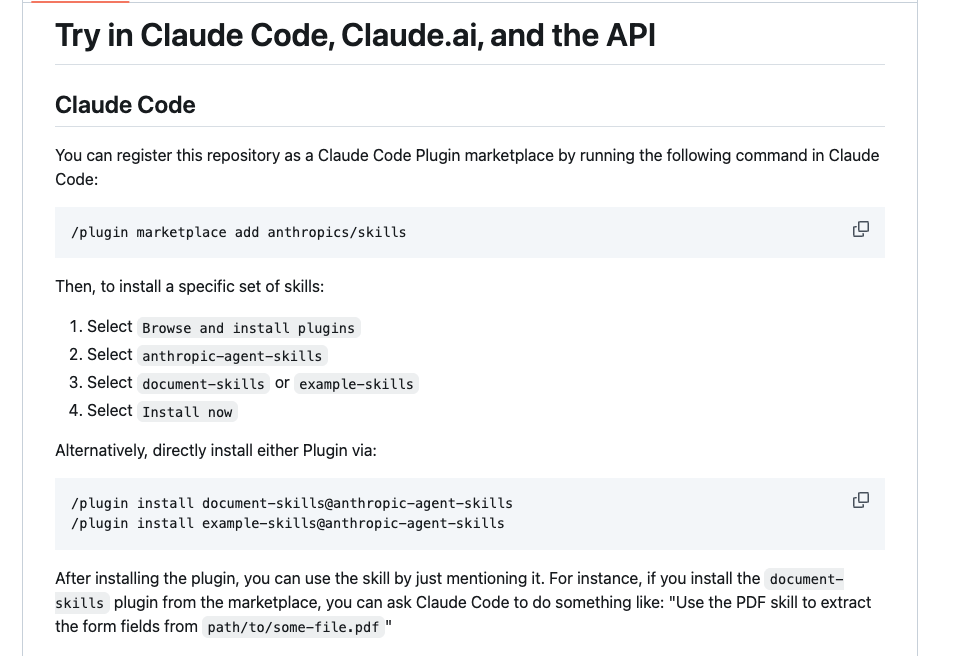Click the "Install now" inline code

[x=187, y=412]
